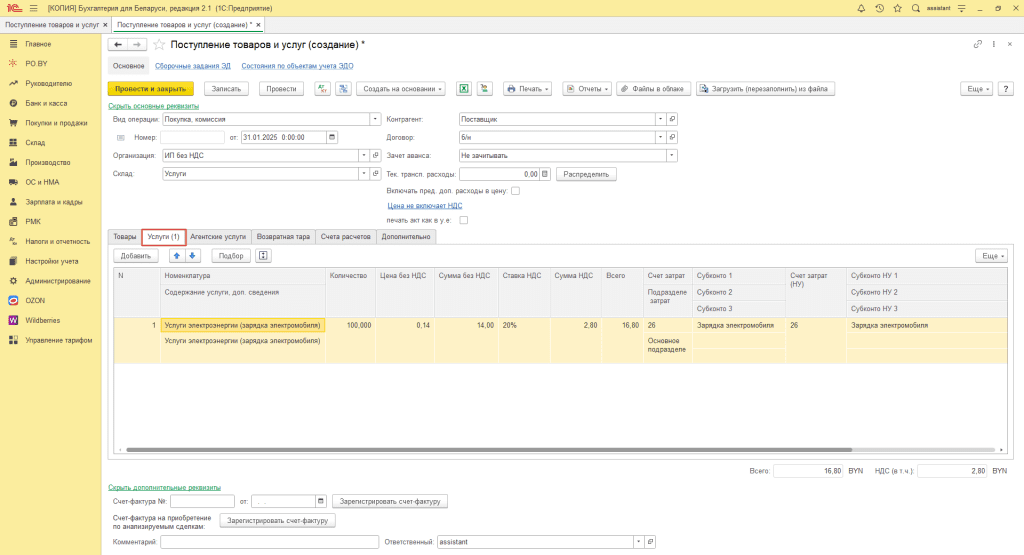The image size is (1024, 555).
Task: Click the back navigation arrow
Action: (118, 45)
